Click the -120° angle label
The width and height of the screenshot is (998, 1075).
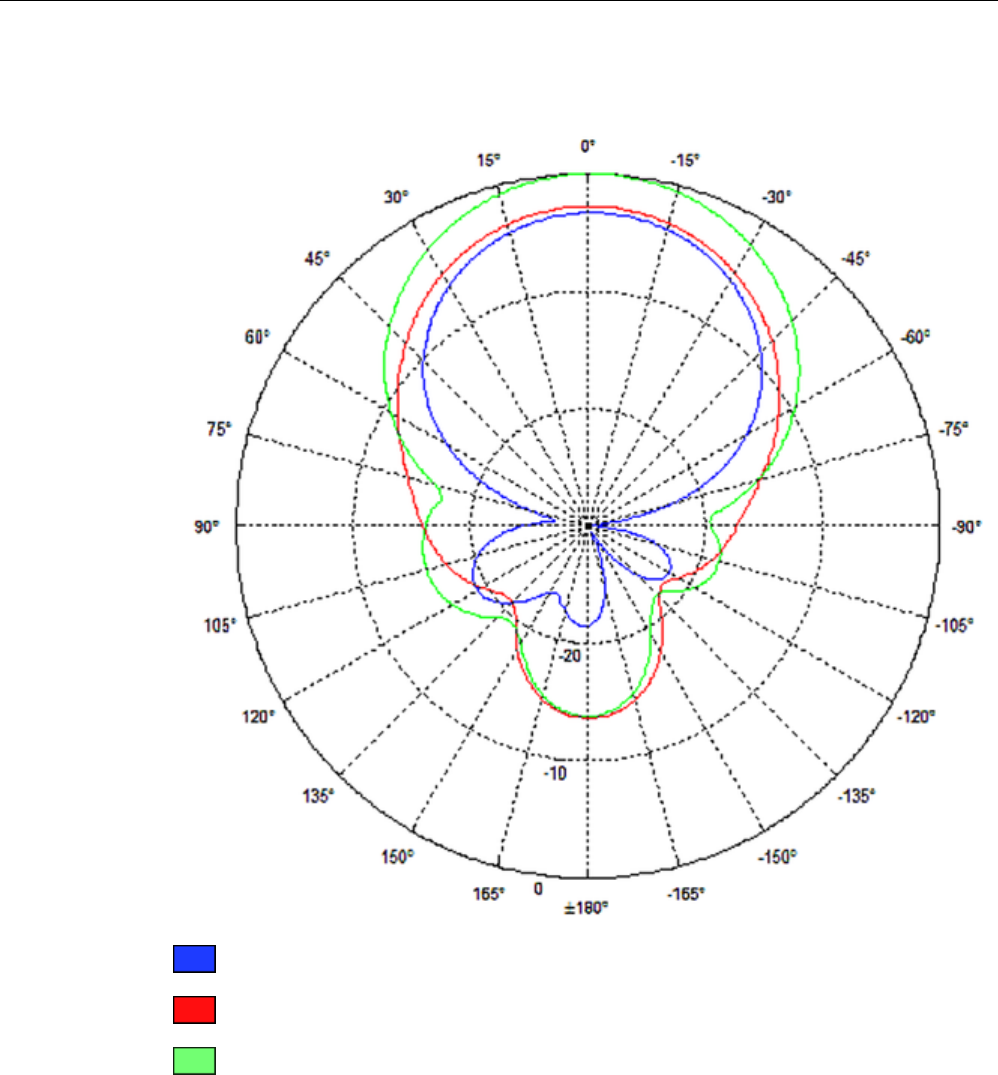916,717
